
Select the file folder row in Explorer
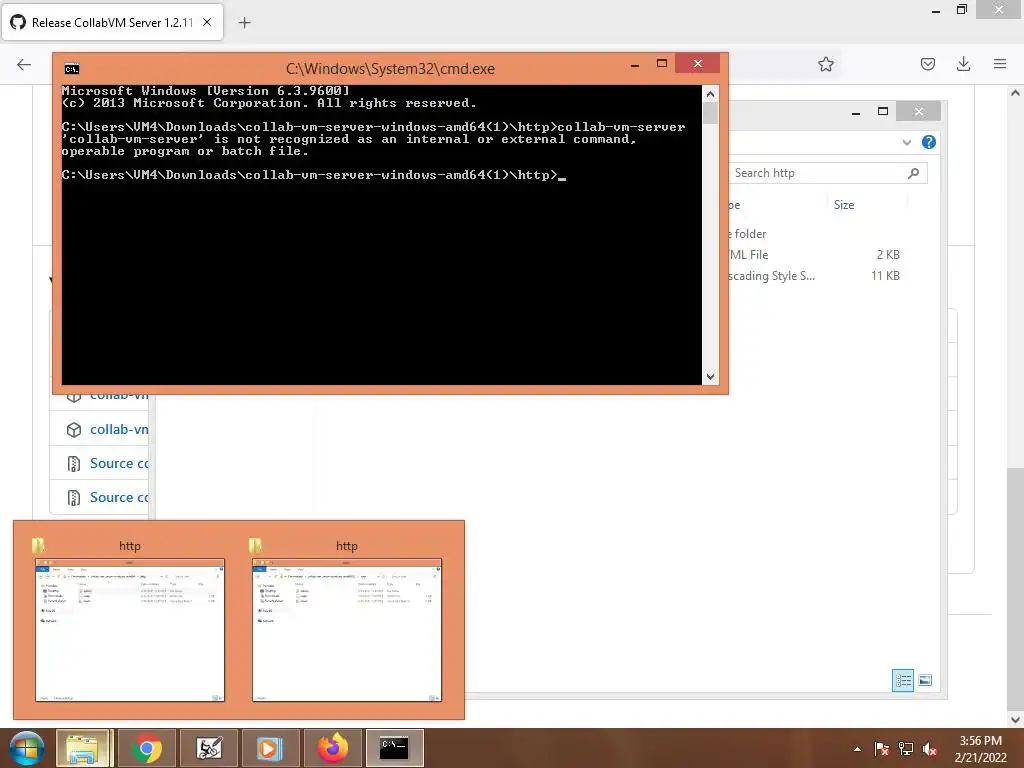click(816, 234)
